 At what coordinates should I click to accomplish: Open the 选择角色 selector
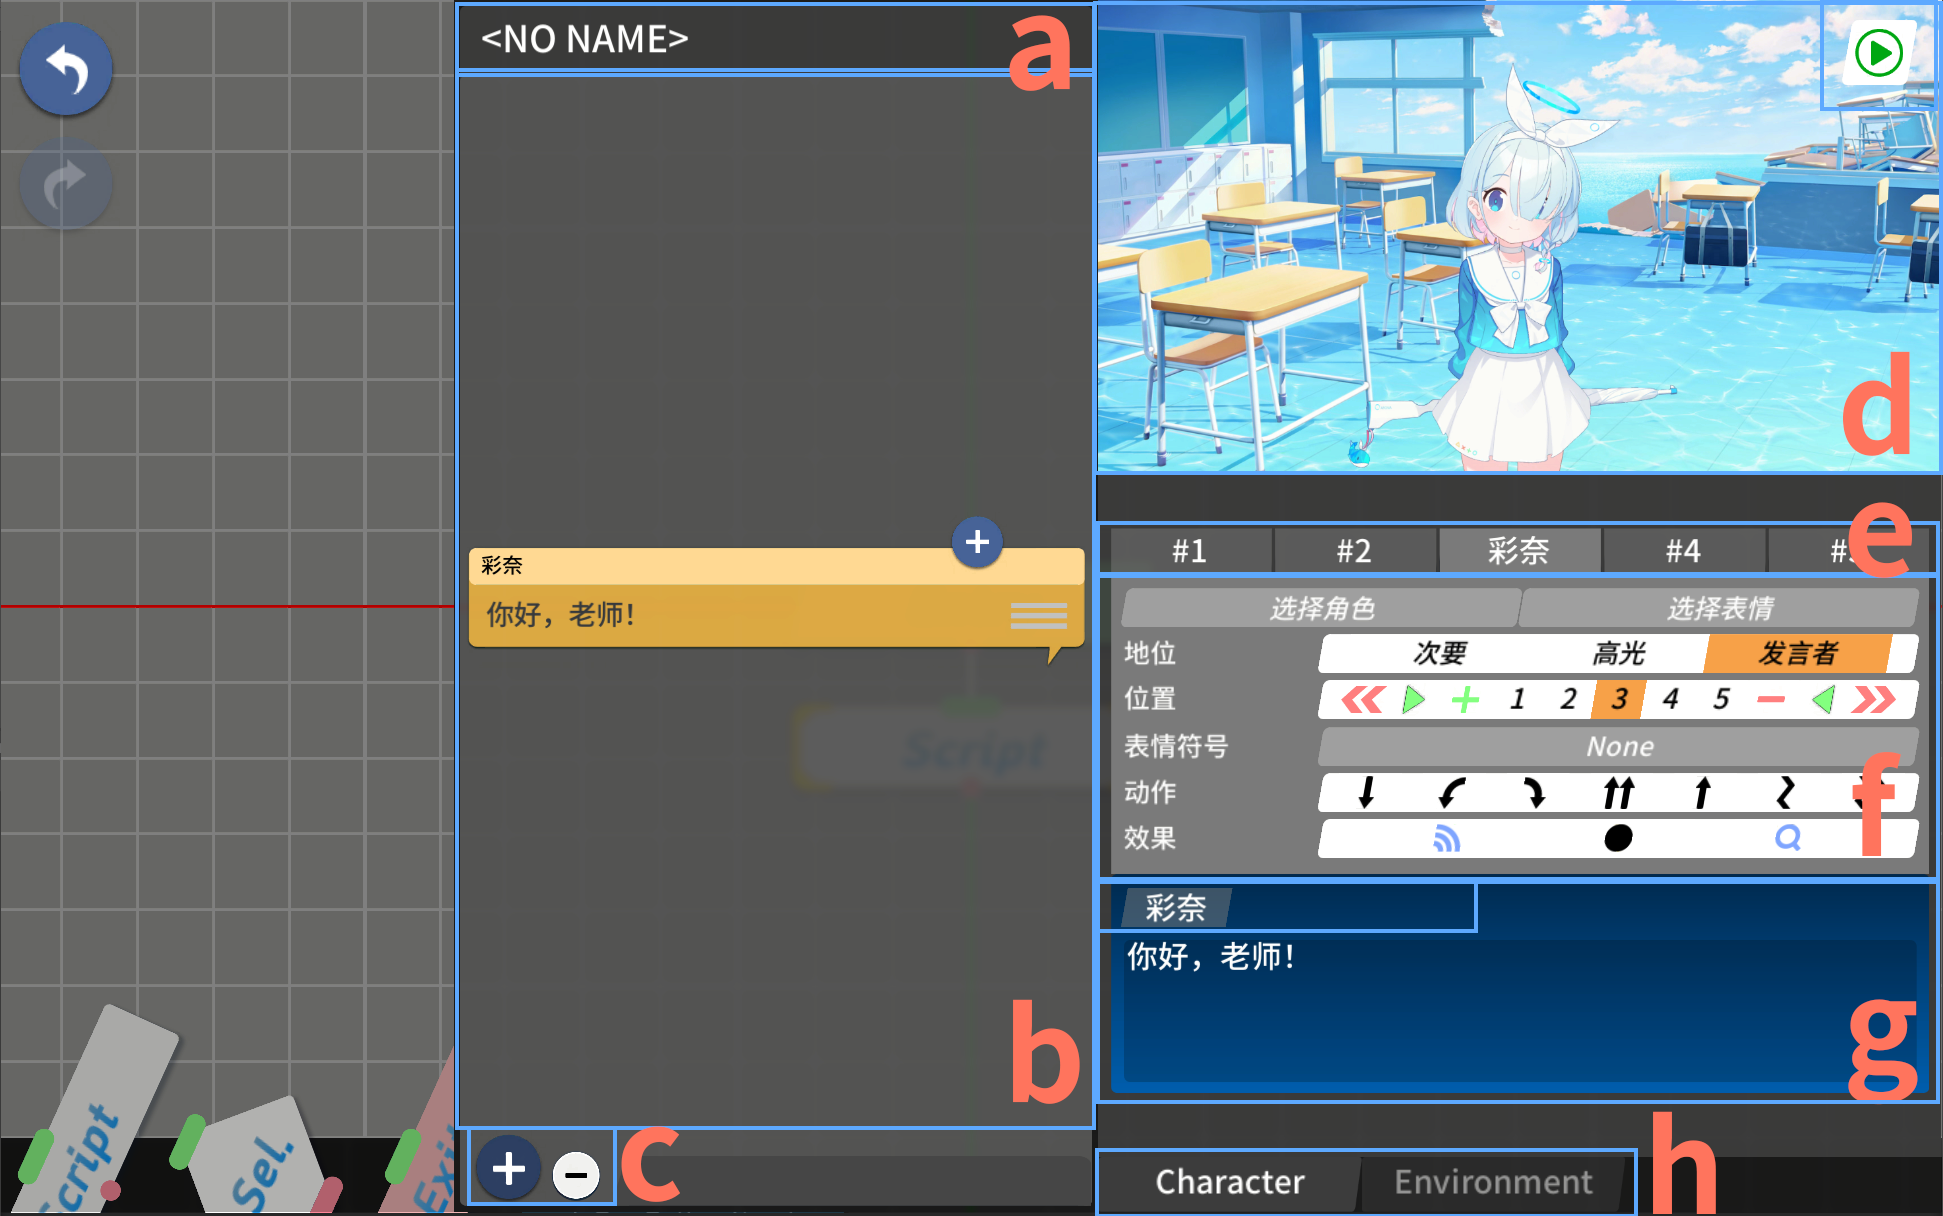click(1321, 608)
